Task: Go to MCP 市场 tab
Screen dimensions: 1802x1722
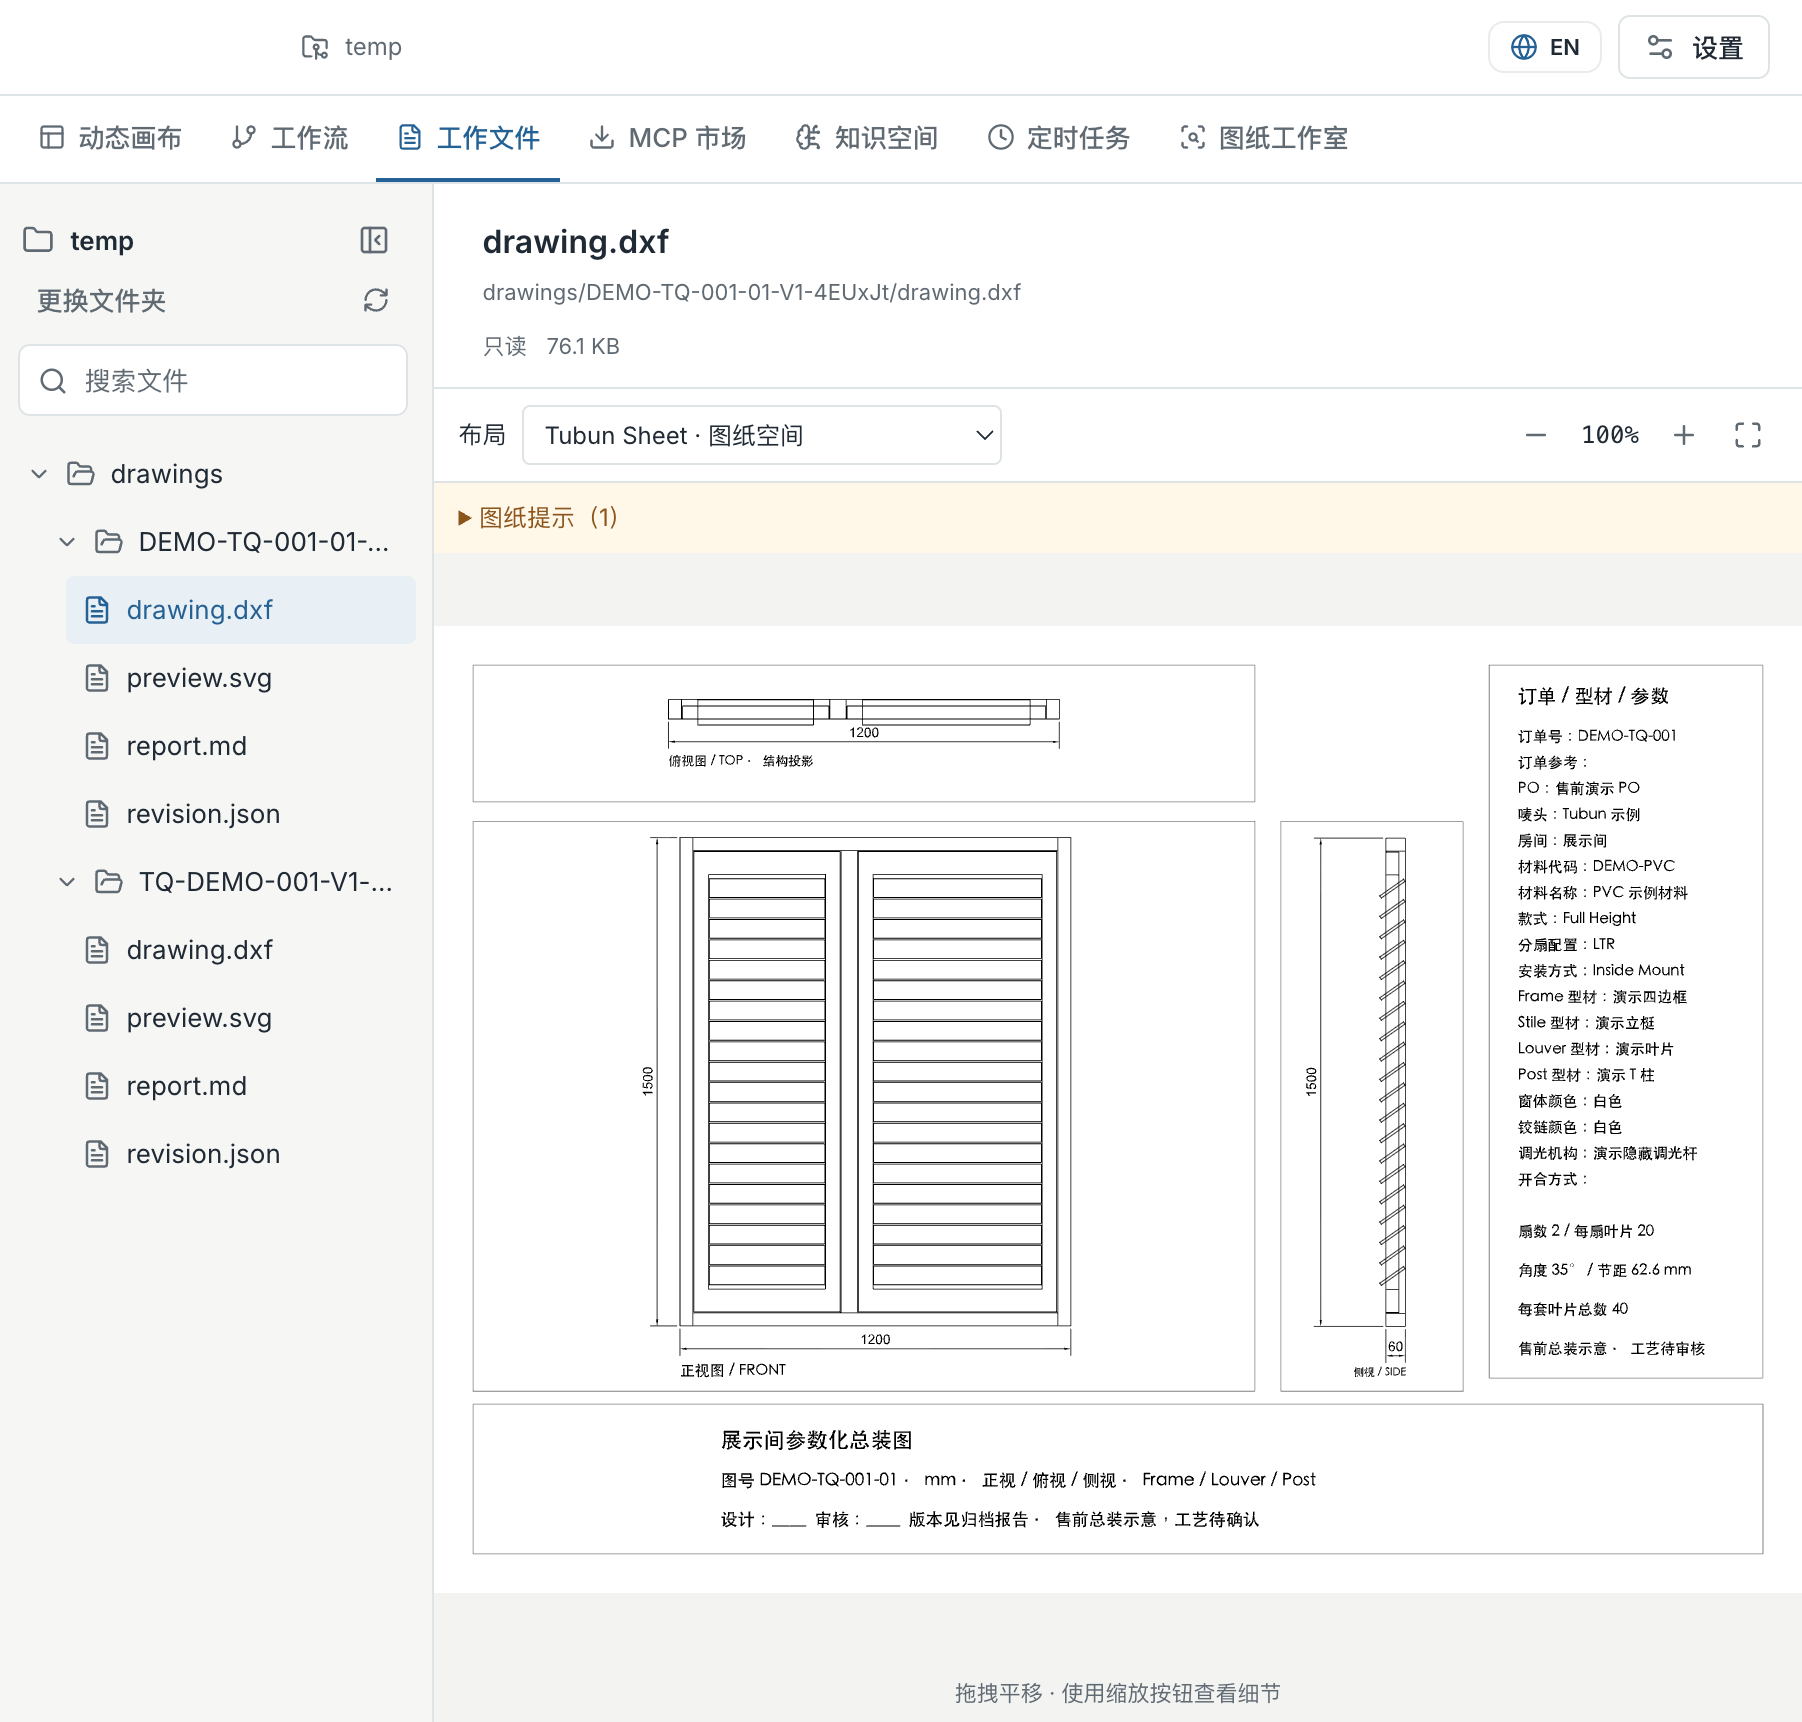Action: click(668, 138)
